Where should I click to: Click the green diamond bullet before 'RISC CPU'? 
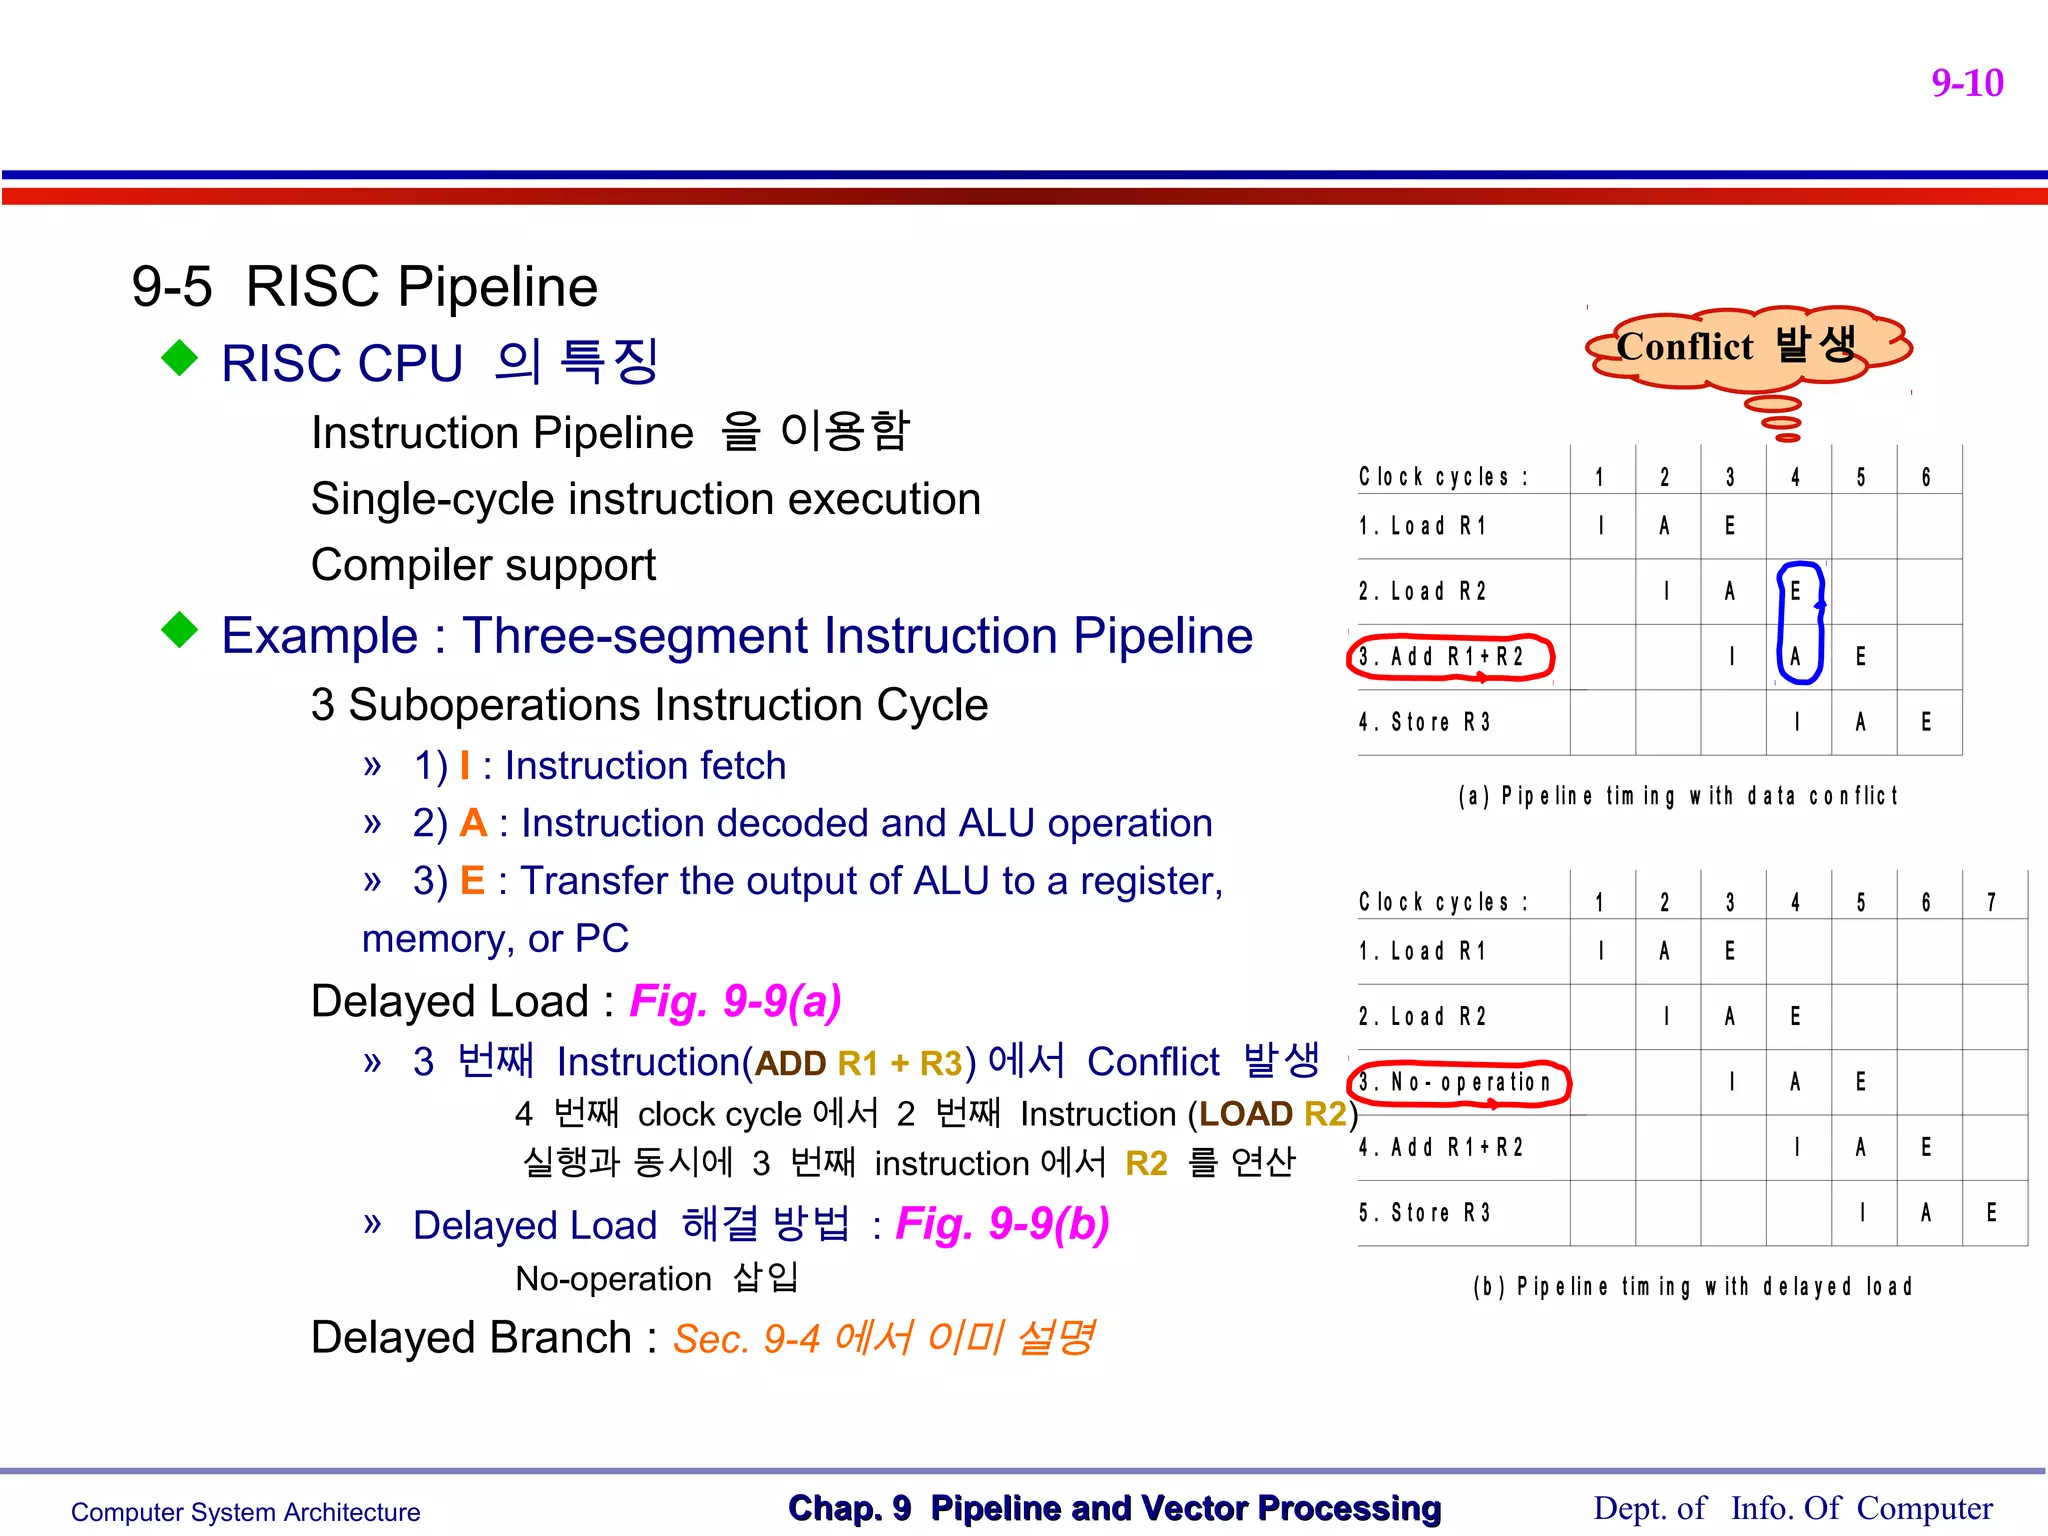pyautogui.click(x=180, y=358)
